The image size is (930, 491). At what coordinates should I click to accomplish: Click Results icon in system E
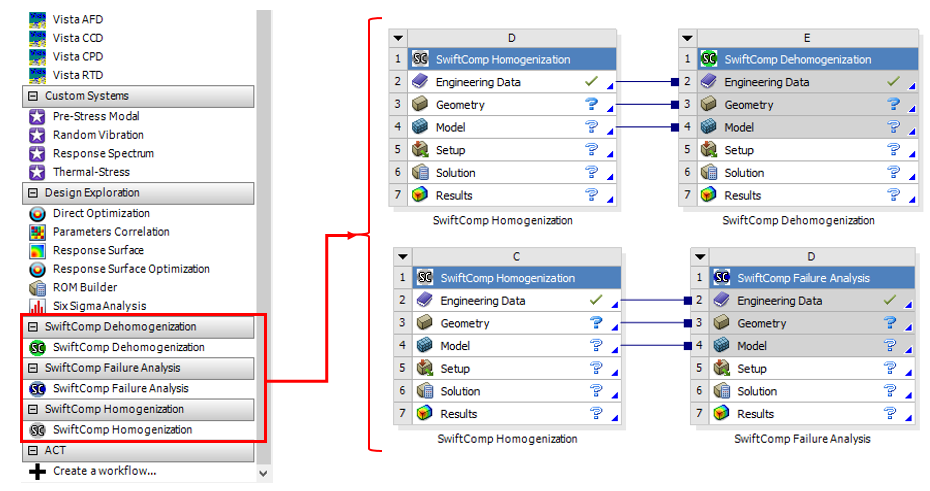(x=709, y=195)
